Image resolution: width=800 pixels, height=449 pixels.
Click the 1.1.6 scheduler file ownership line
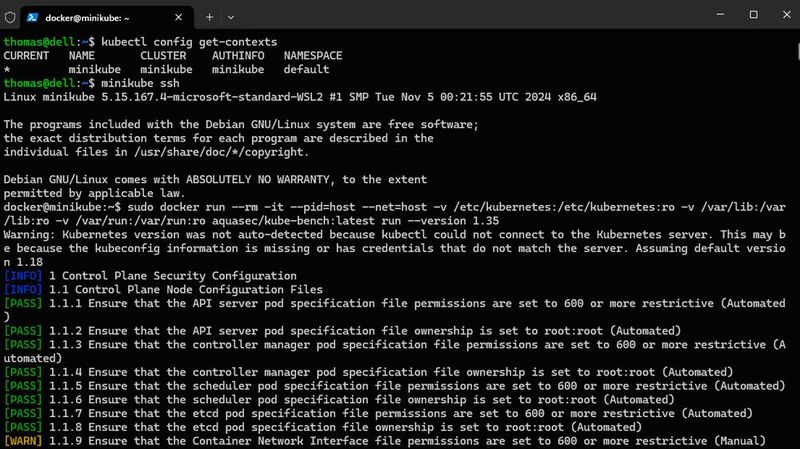pos(339,400)
